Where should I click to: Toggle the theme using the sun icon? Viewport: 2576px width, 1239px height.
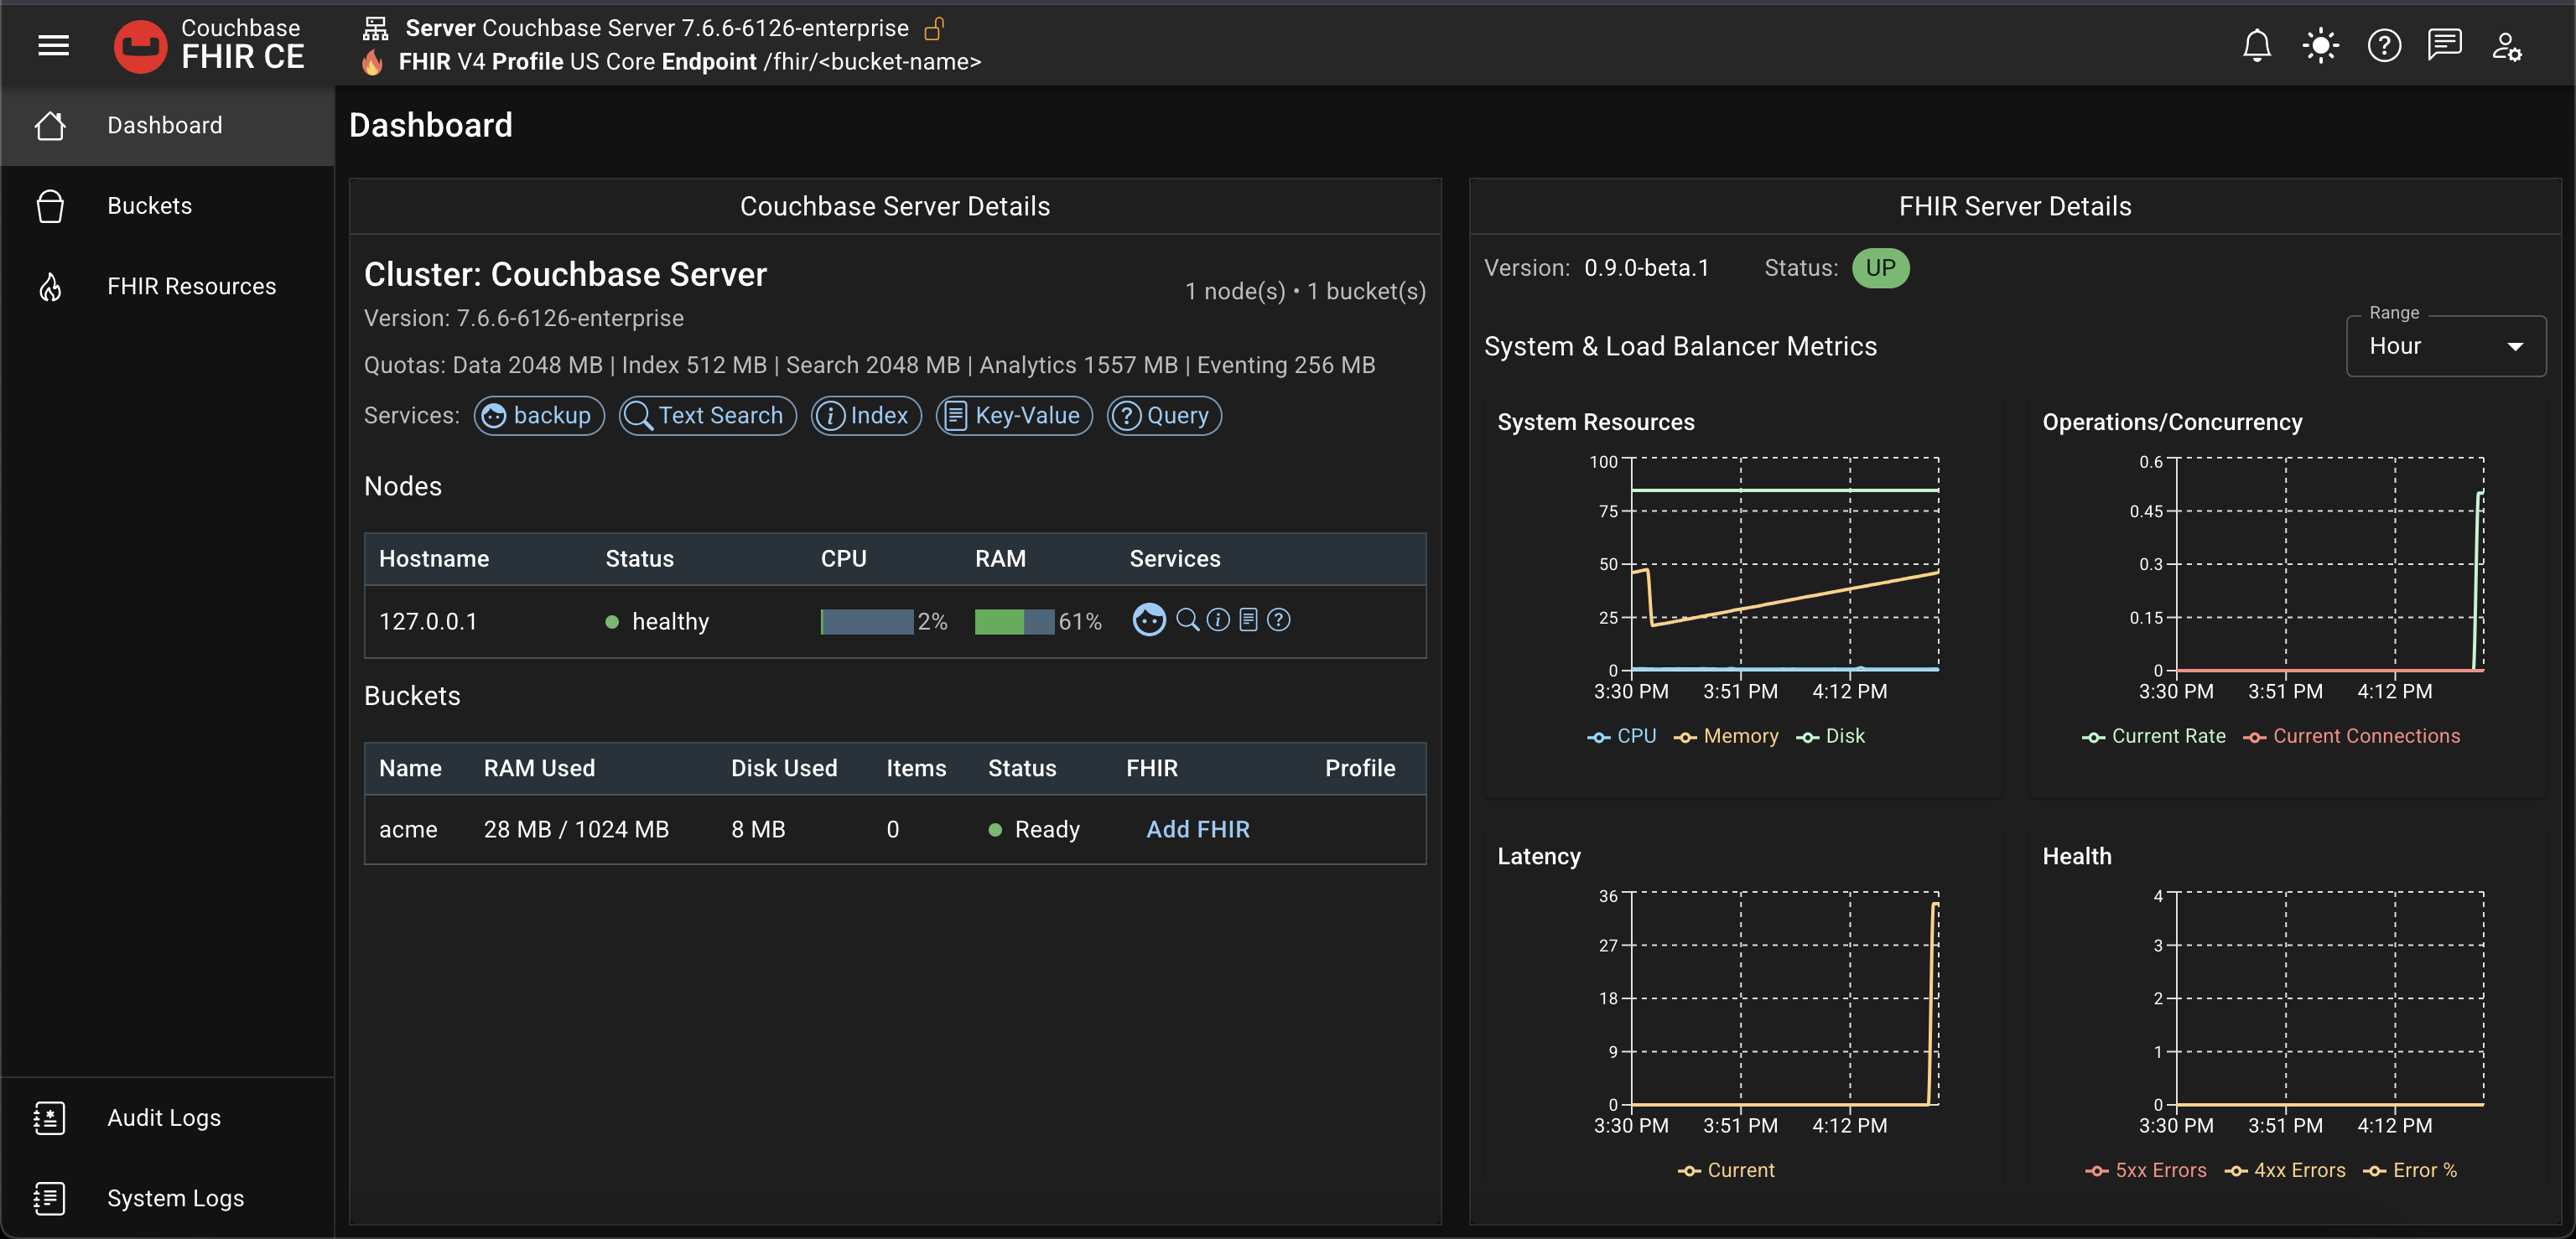2321,45
